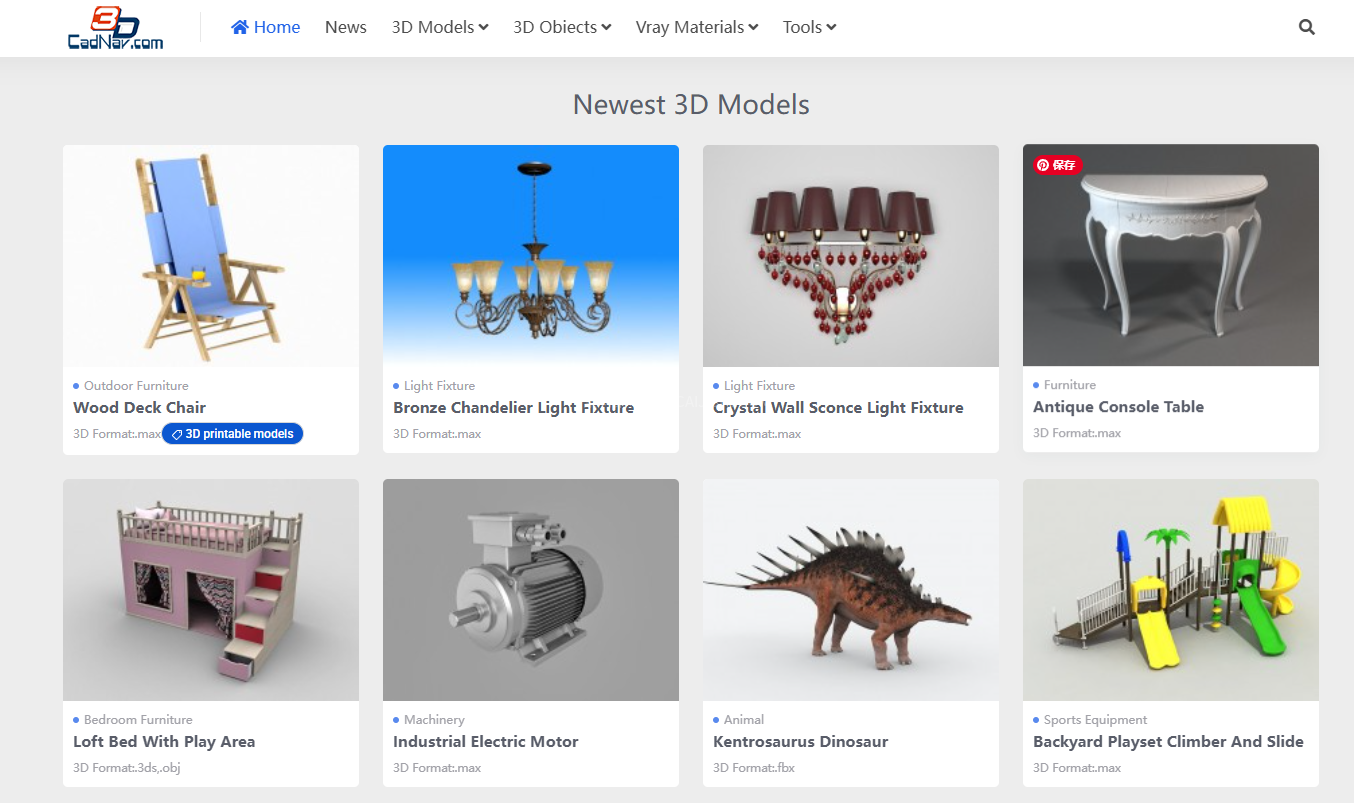Go to the Home page link

click(266, 27)
